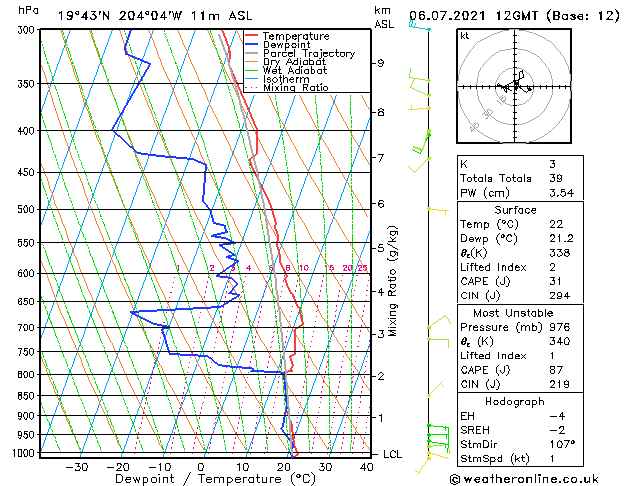
Task: Click the gray Parcel Trajectory legend swatch
Action: [252, 53]
